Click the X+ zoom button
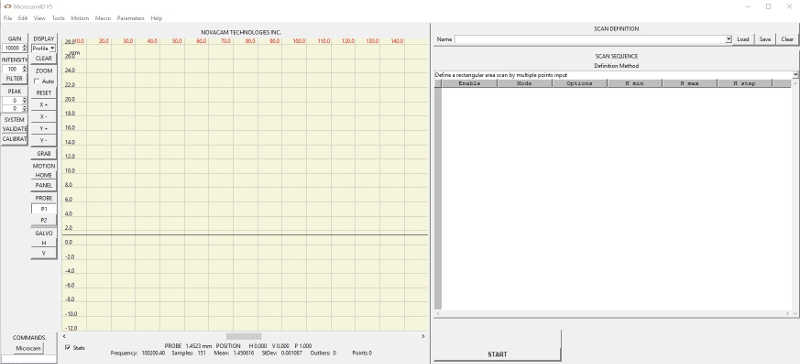Screen dimensions: 800x364 [43, 105]
